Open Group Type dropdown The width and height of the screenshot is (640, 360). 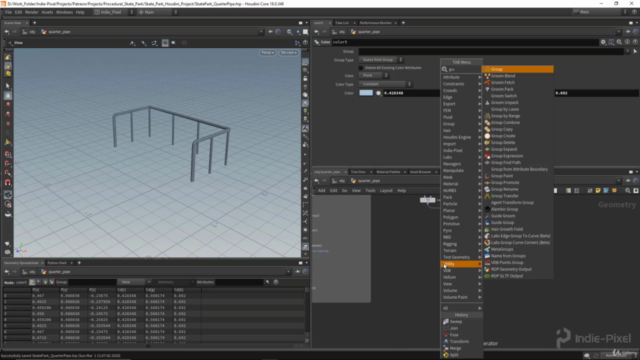click(x=381, y=60)
